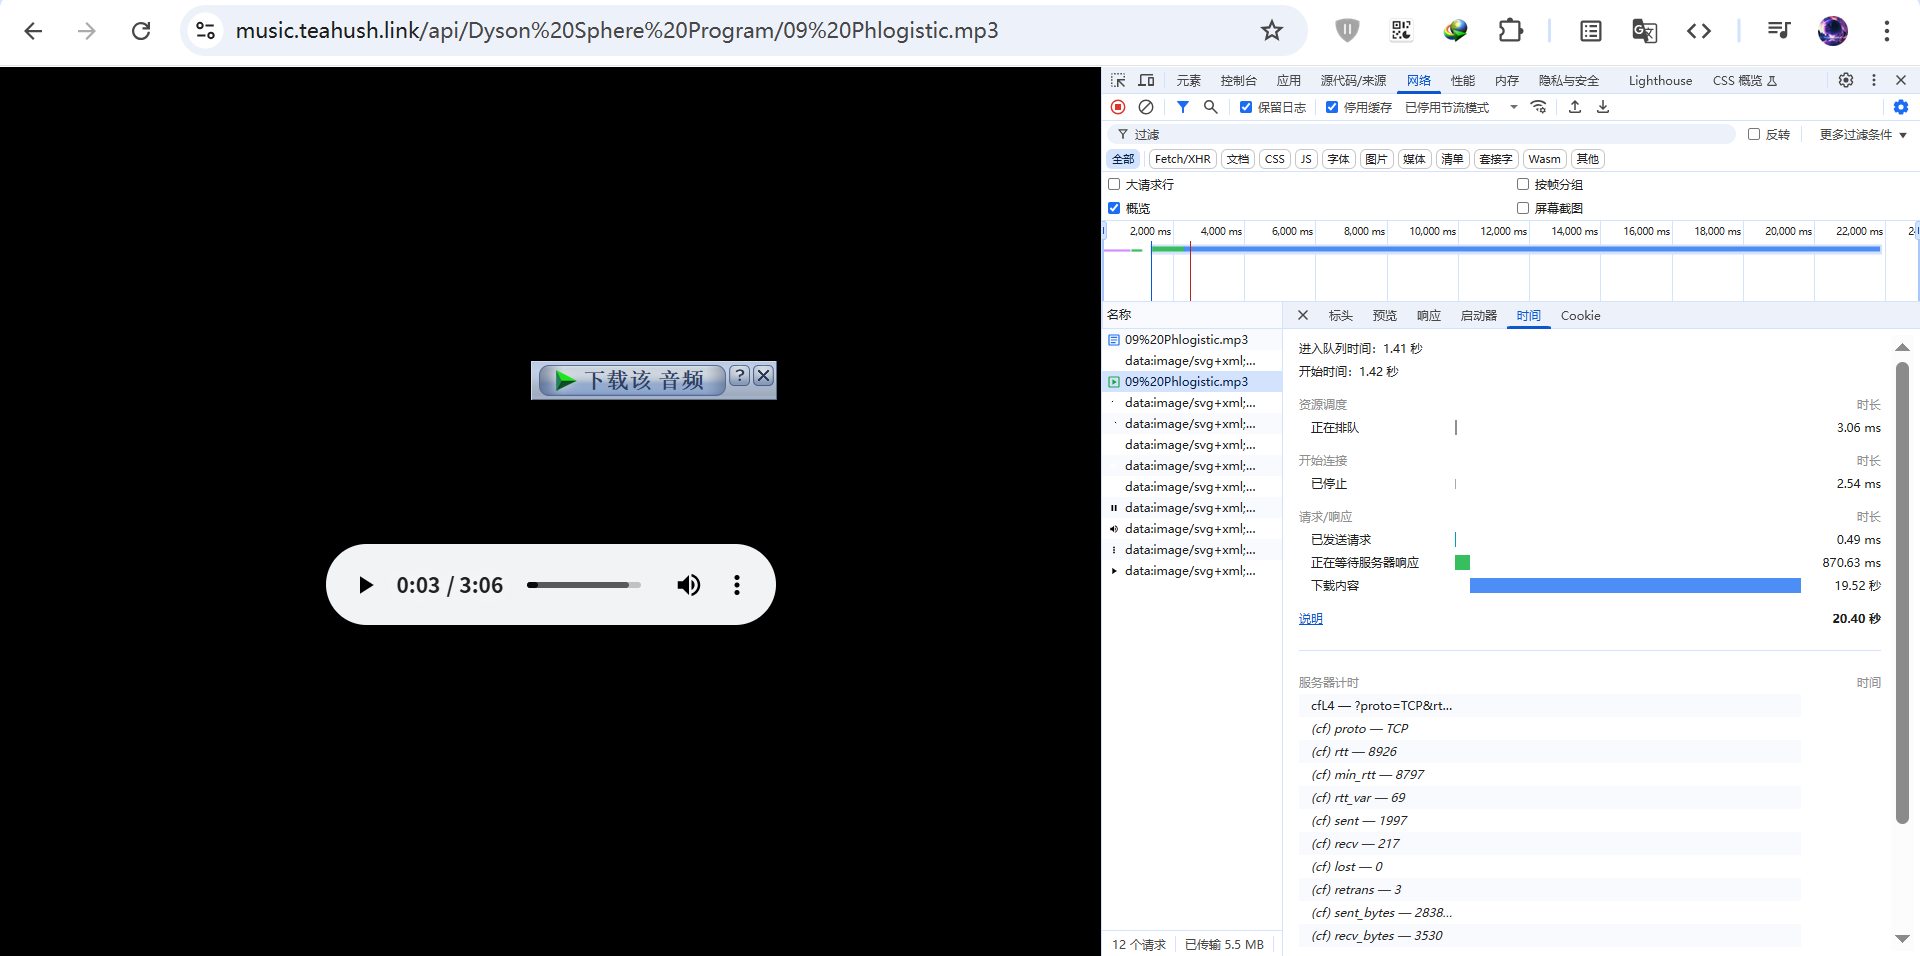Clear the network log
1920x956 pixels.
coord(1146,107)
